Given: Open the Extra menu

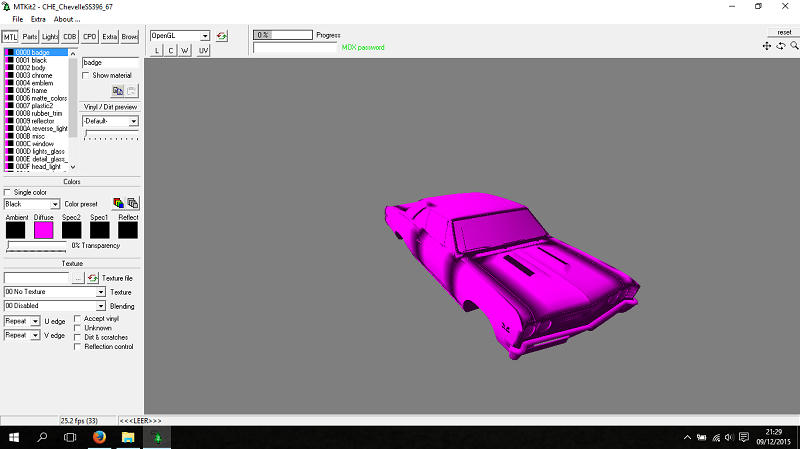Looking at the screenshot, I should (x=38, y=19).
